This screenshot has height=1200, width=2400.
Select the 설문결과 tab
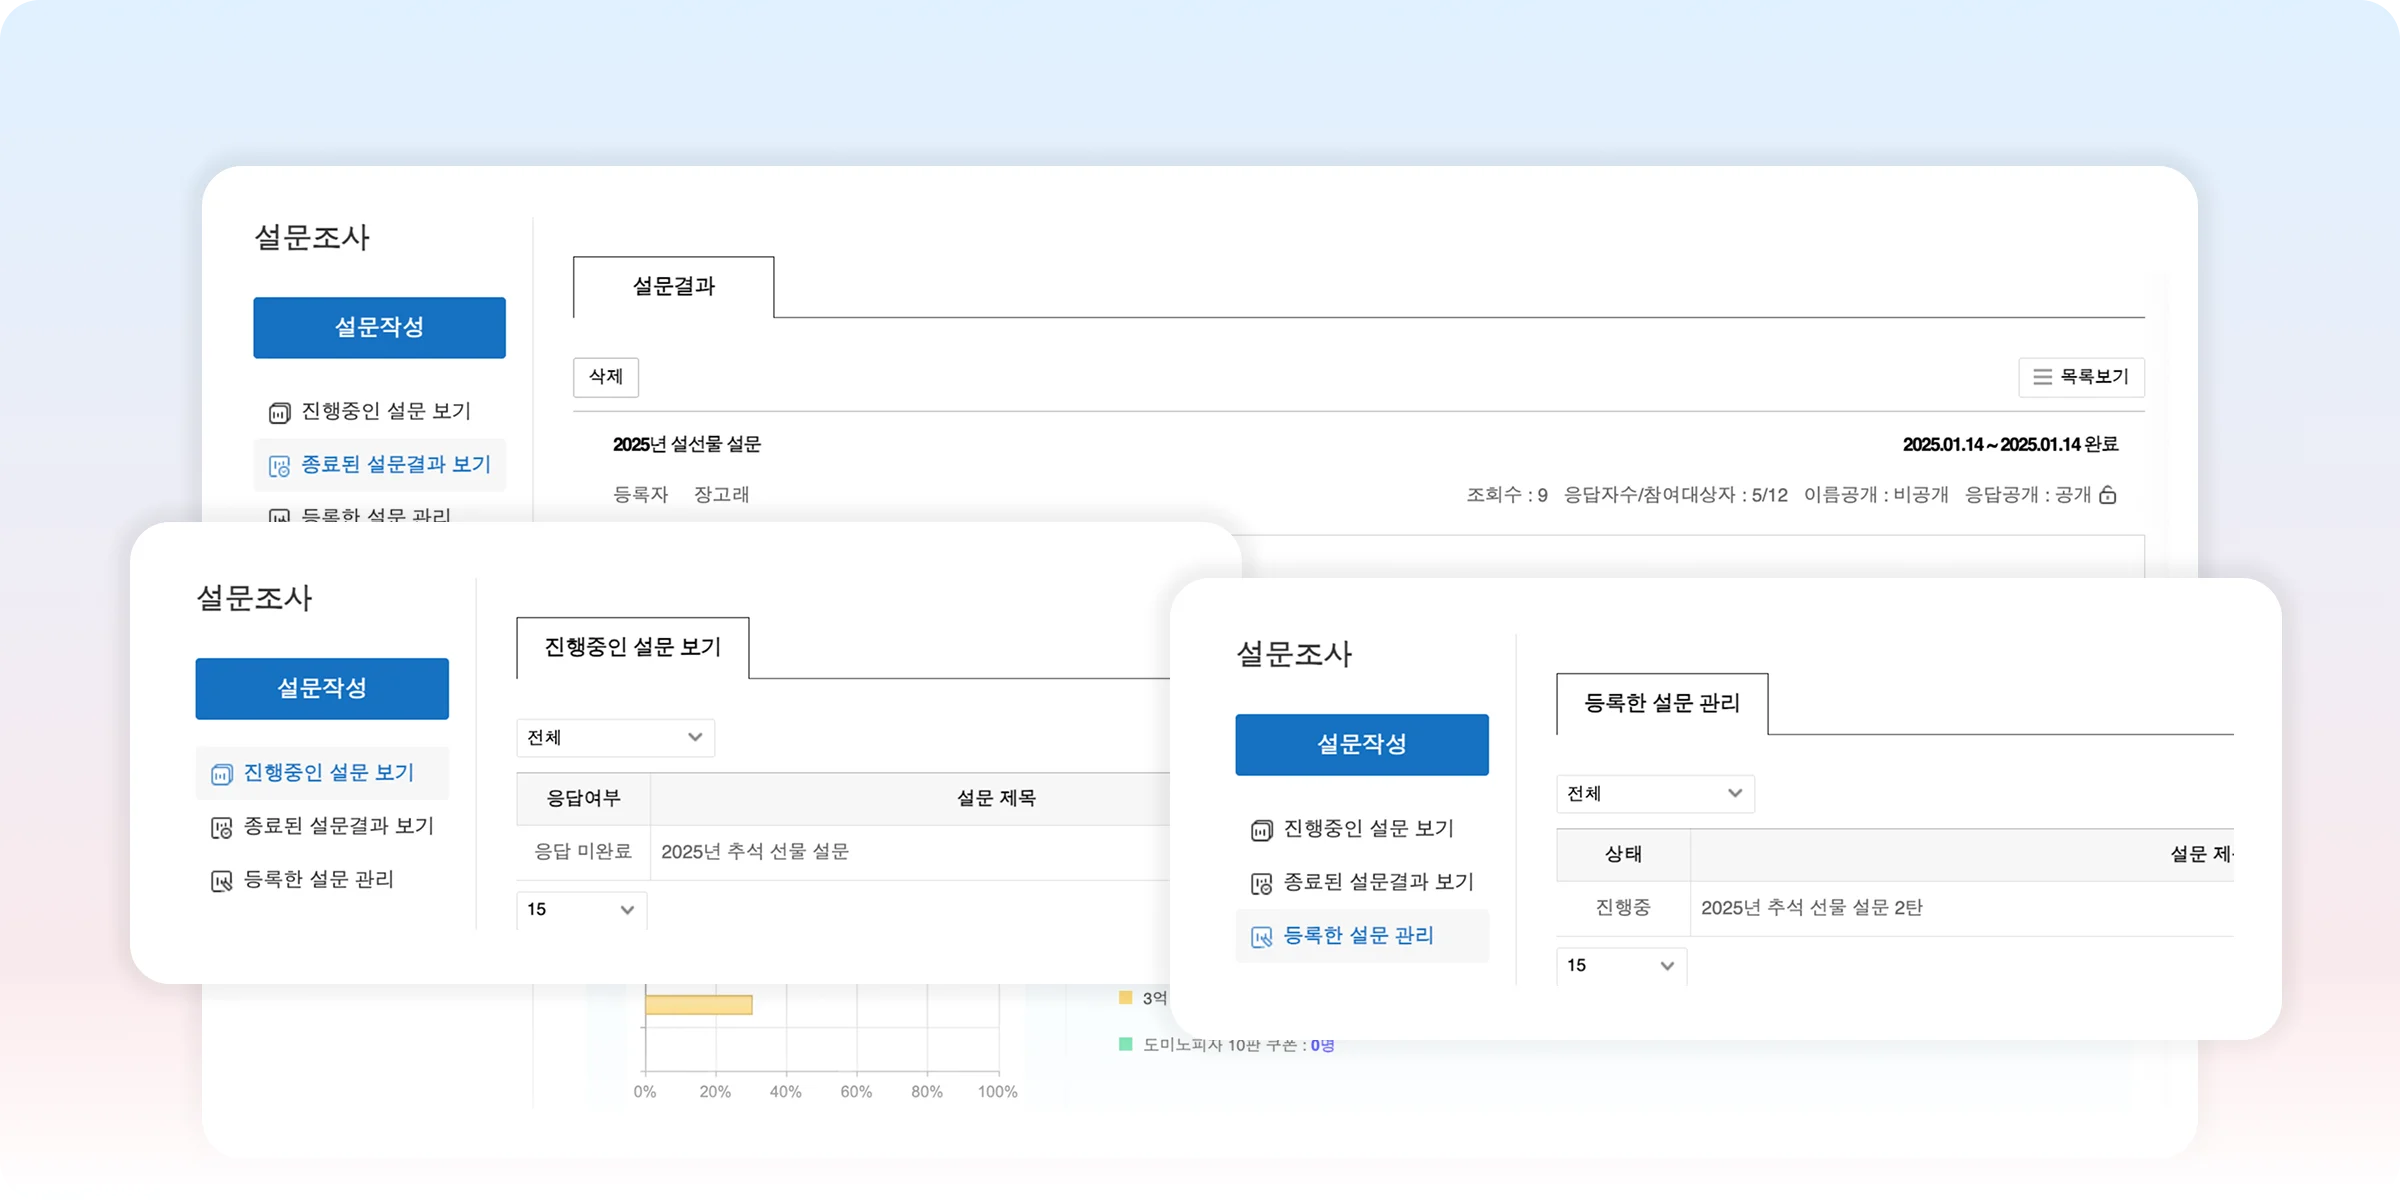tap(673, 287)
